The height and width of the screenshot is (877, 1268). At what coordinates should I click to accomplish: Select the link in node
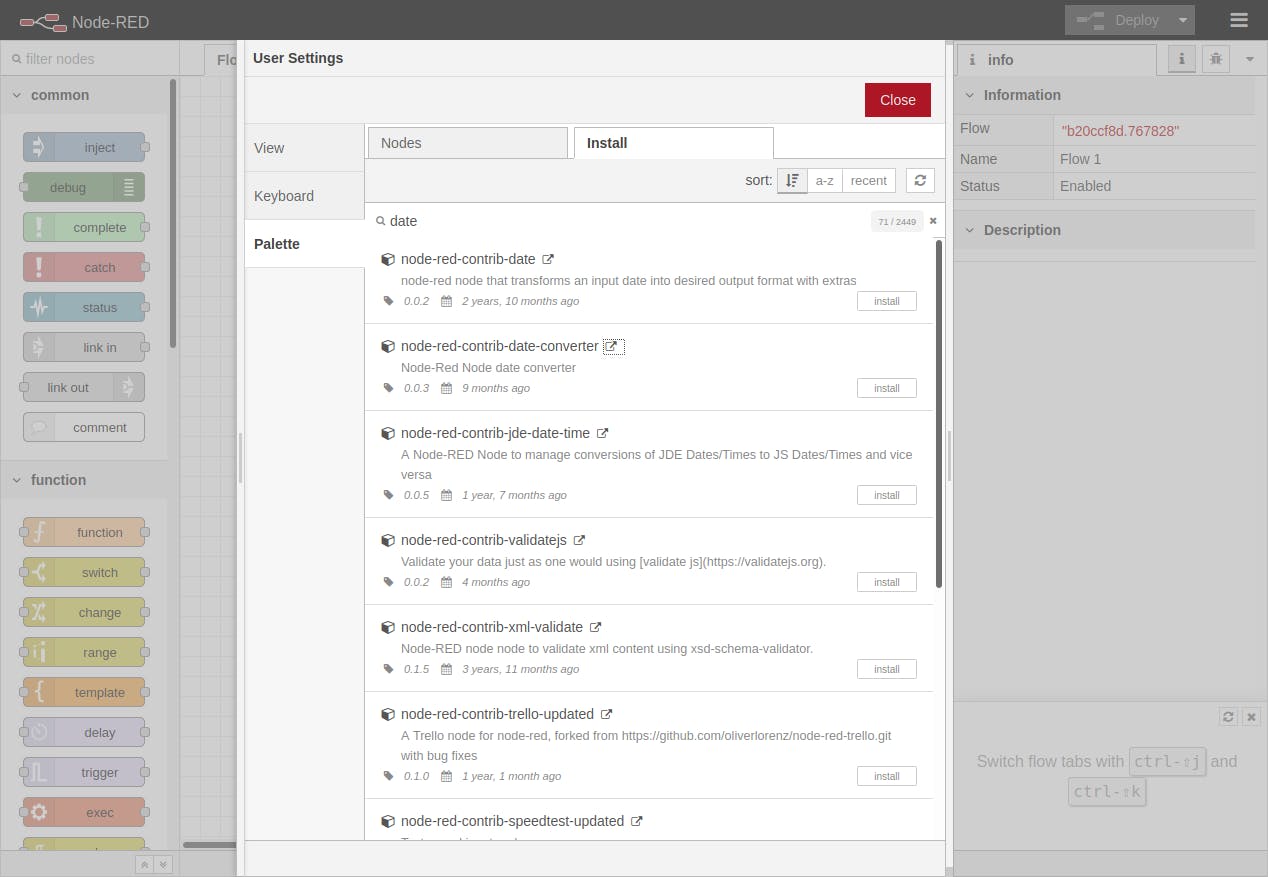[84, 347]
